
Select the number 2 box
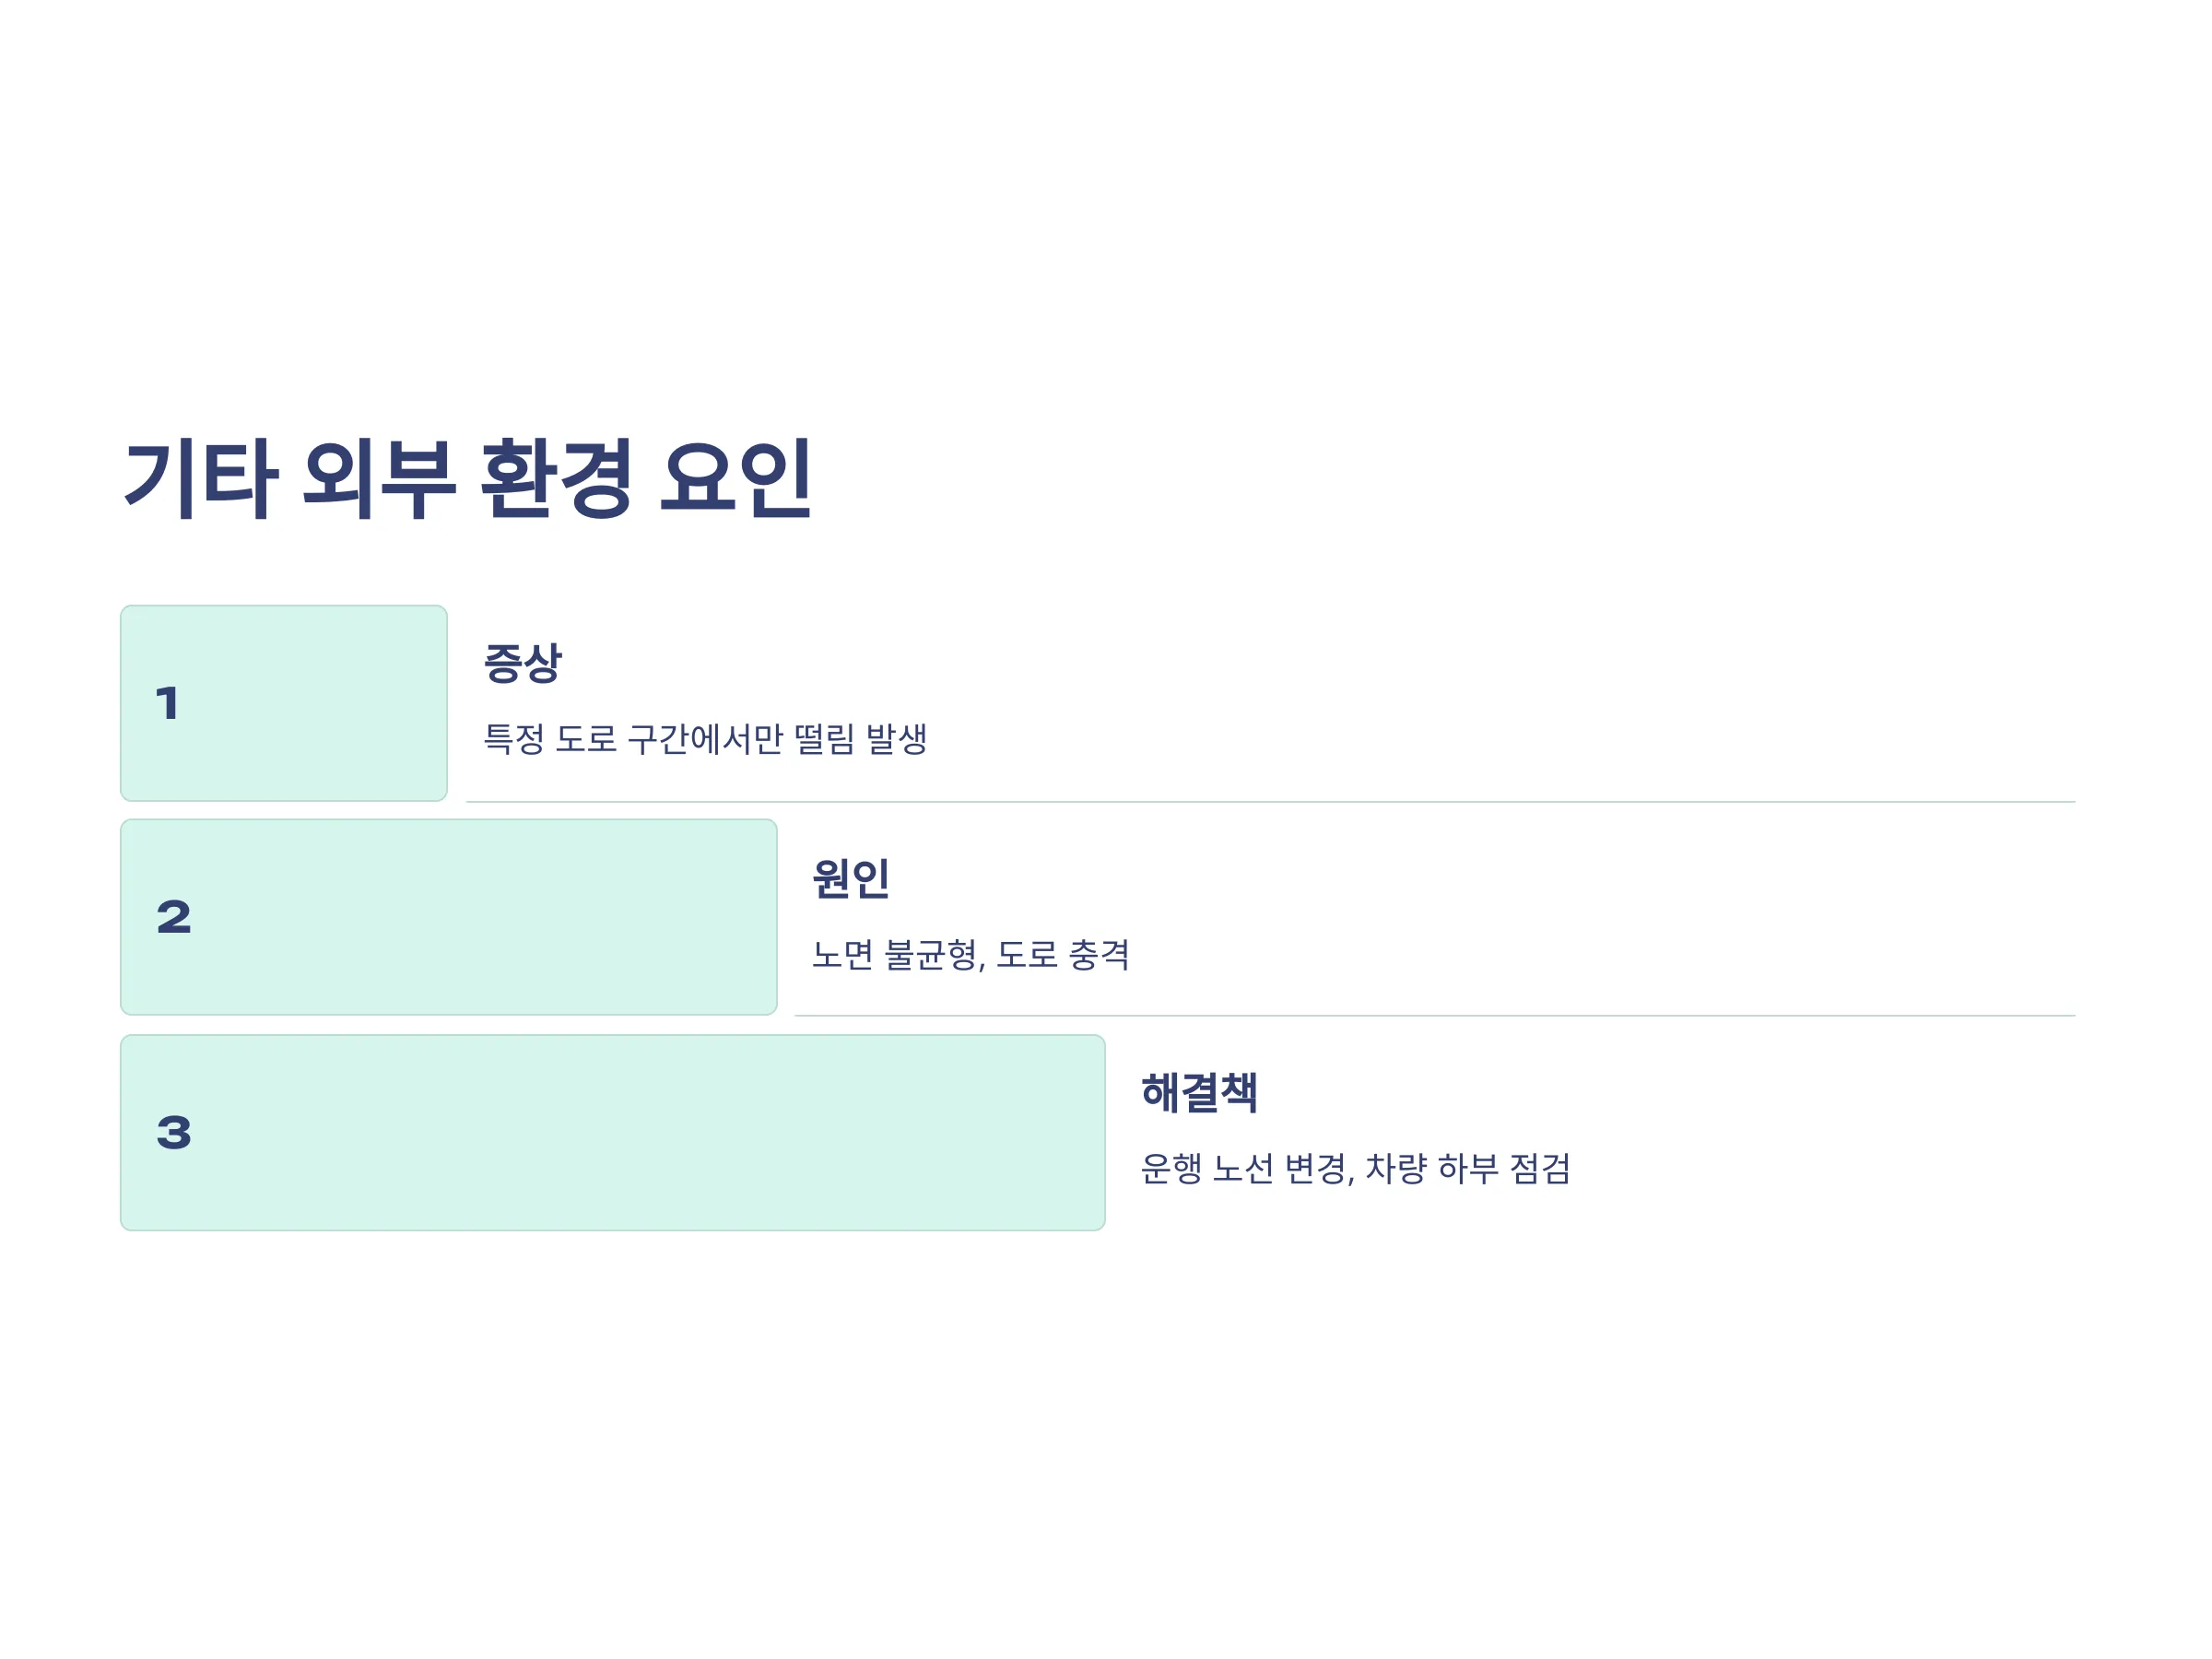coord(449,917)
